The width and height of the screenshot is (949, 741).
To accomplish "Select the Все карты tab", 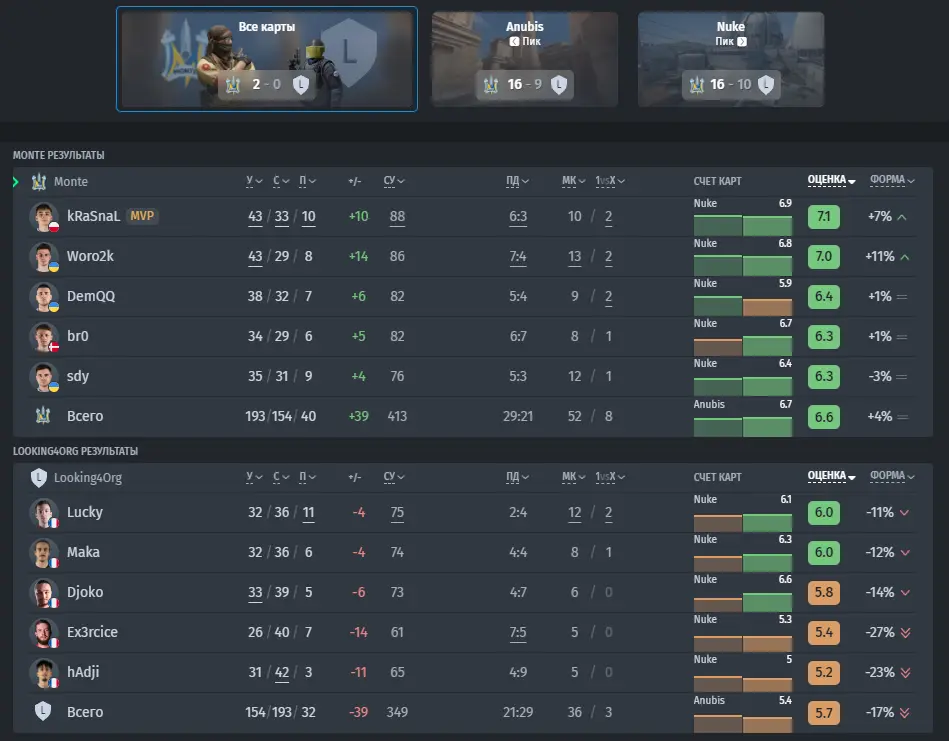I will click(x=267, y=59).
